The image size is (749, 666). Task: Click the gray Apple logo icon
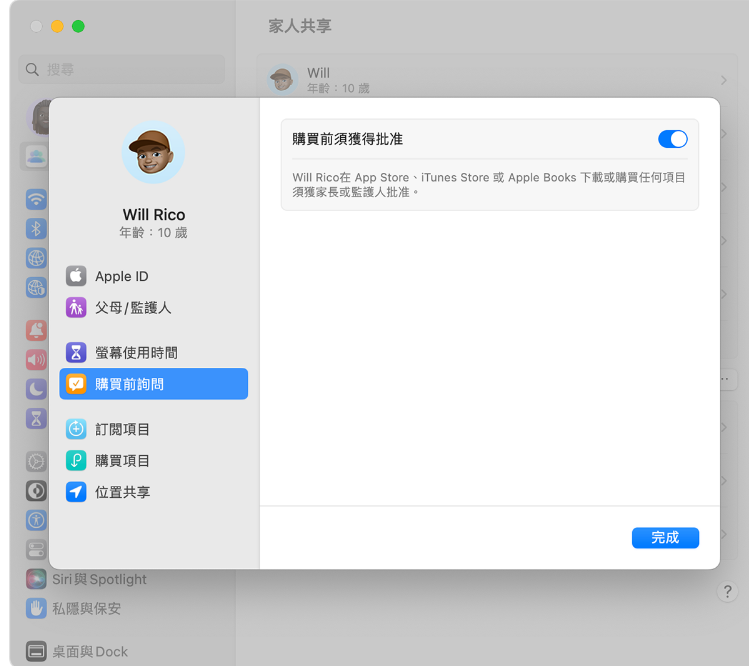pyautogui.click(x=76, y=276)
